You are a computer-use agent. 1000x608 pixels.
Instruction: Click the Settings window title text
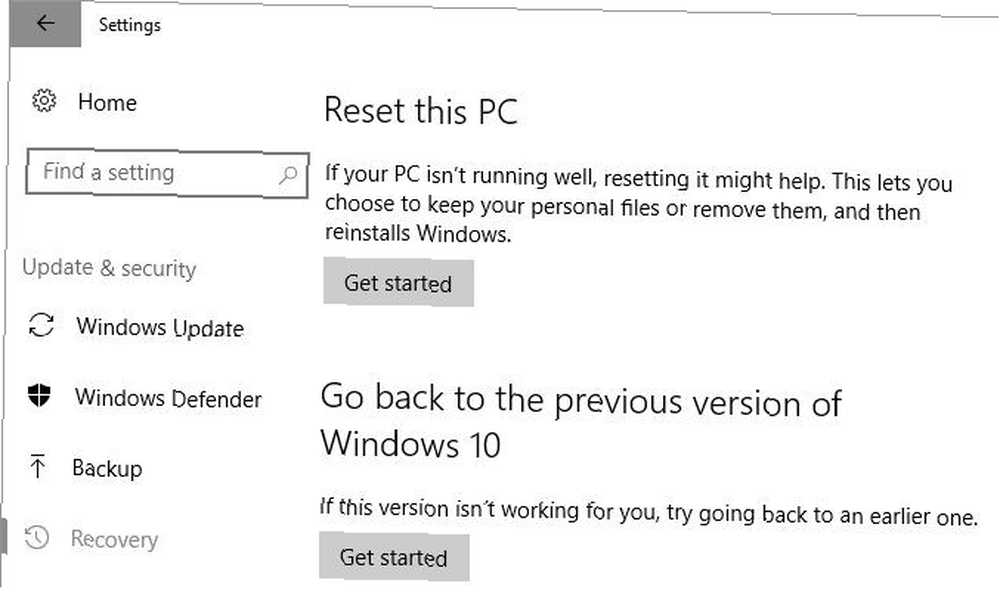[x=129, y=25]
